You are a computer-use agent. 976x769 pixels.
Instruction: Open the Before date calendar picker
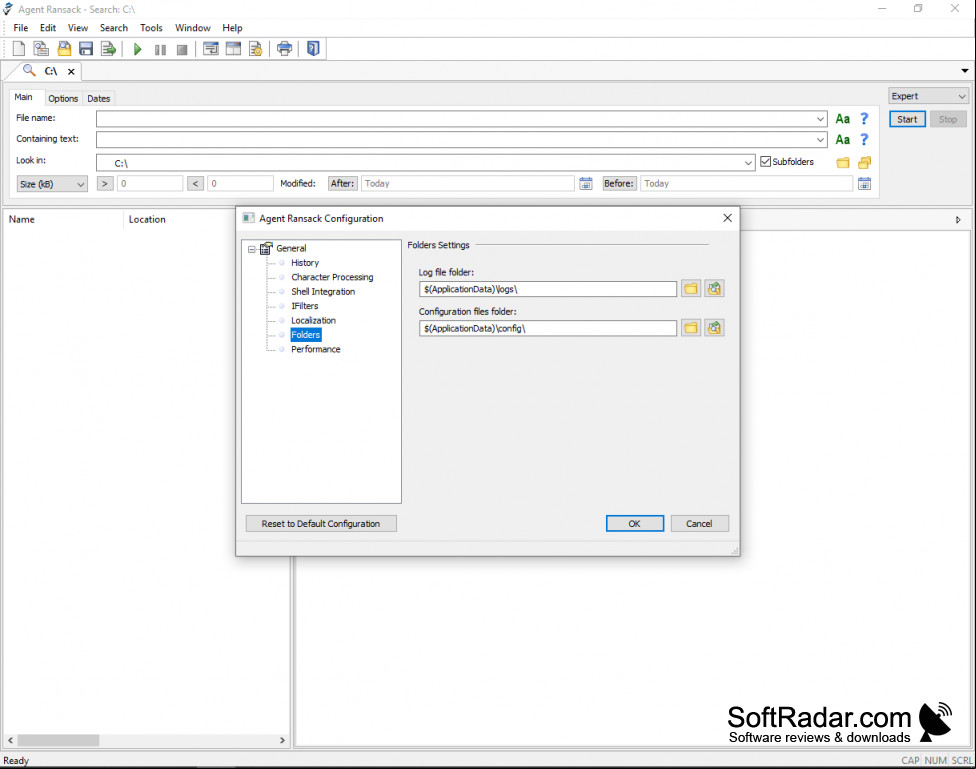[x=865, y=184]
